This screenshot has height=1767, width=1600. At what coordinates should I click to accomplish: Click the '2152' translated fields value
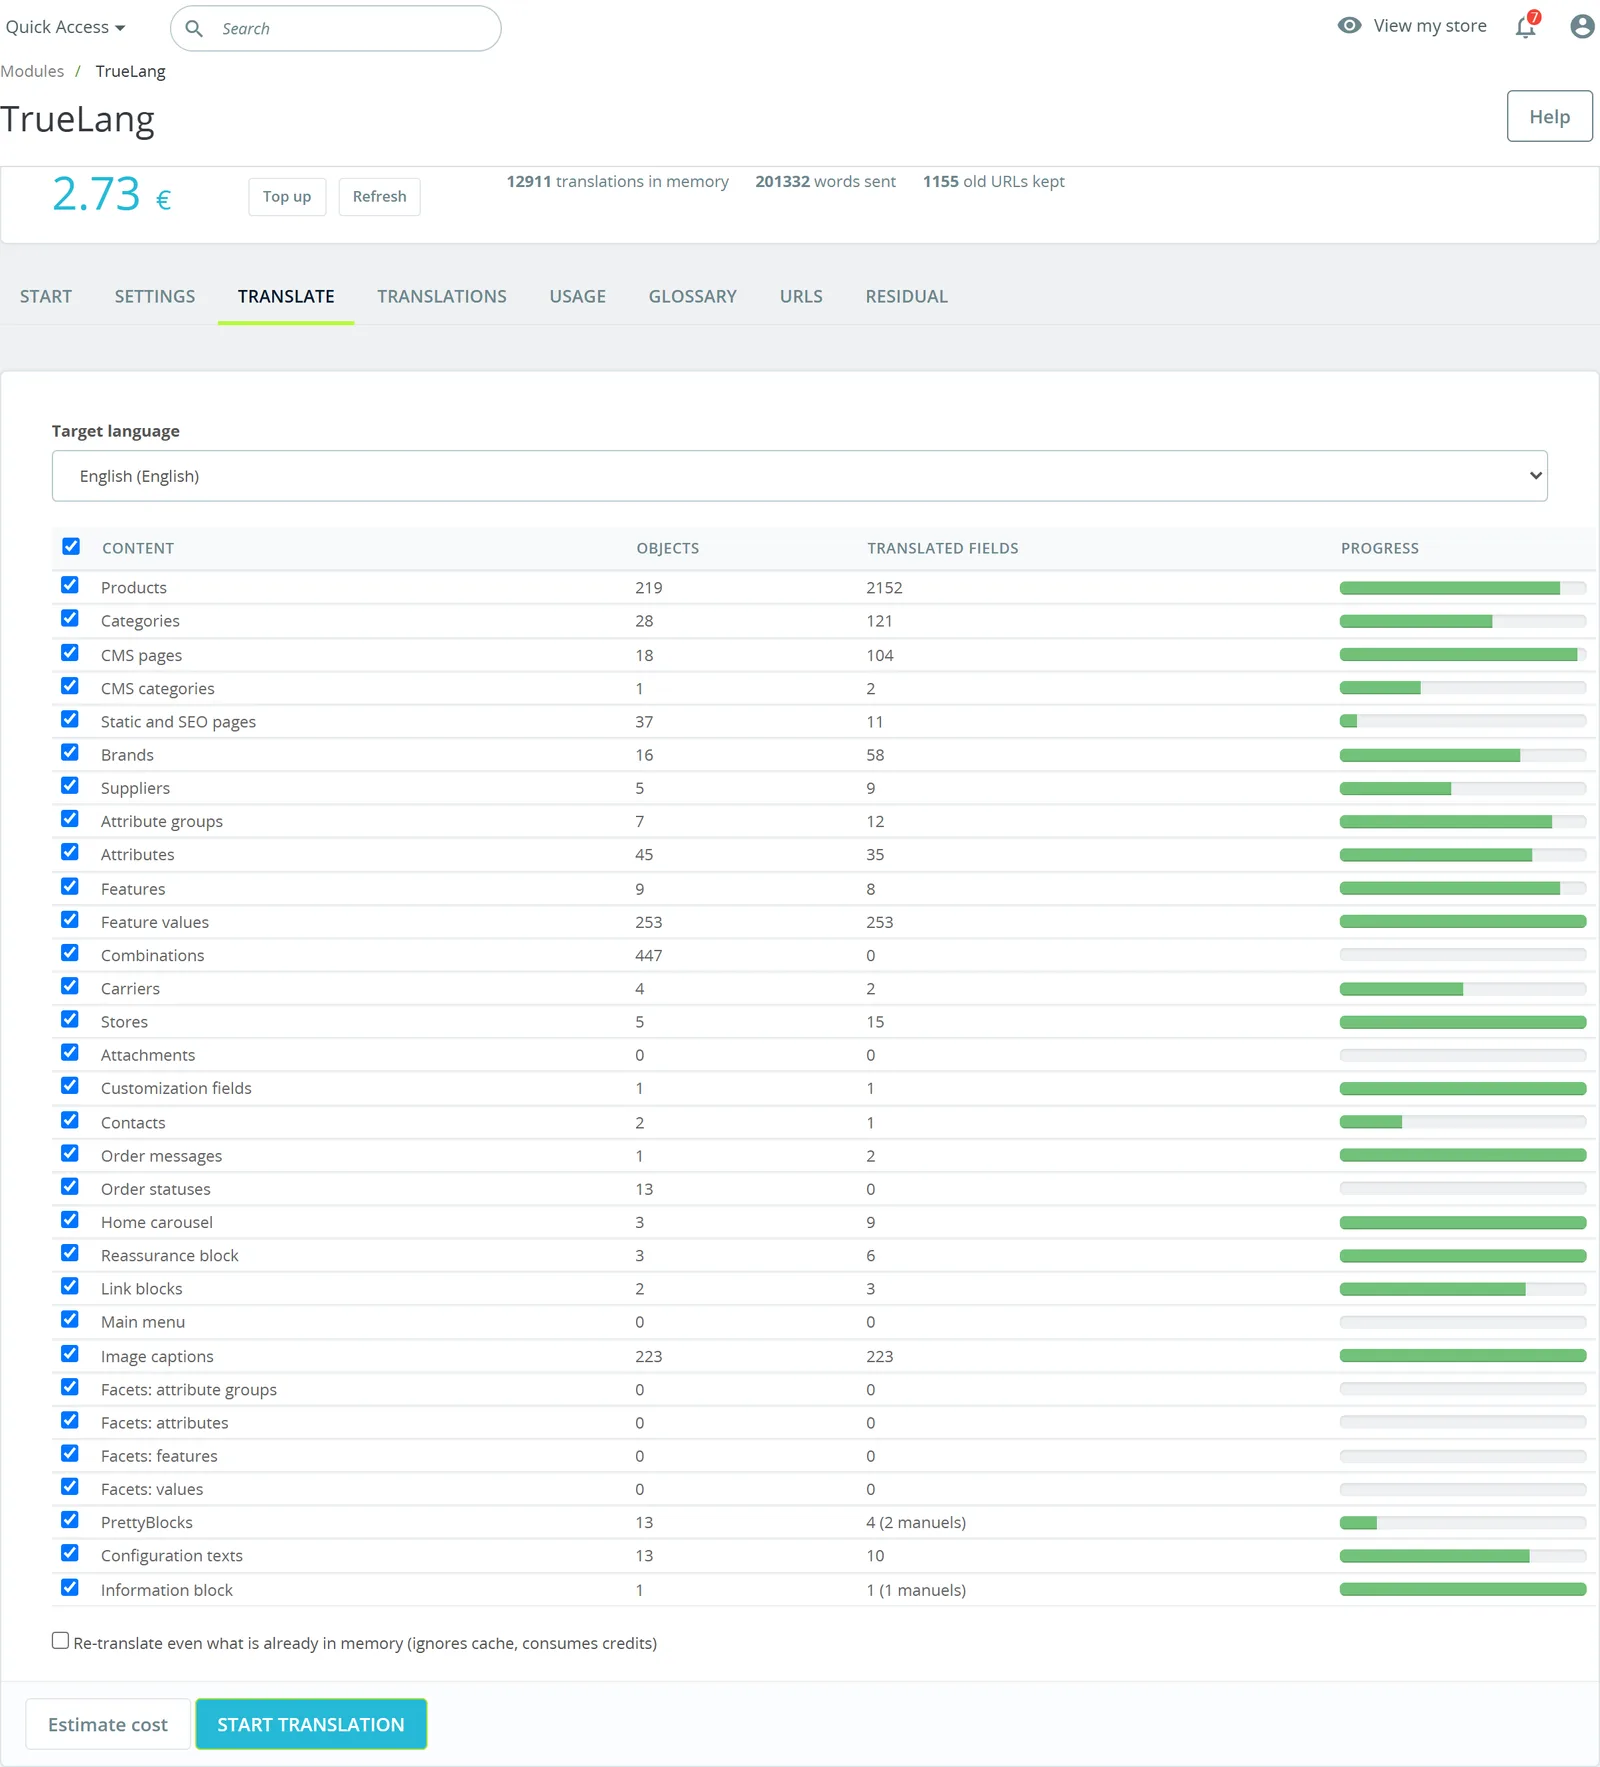point(884,588)
